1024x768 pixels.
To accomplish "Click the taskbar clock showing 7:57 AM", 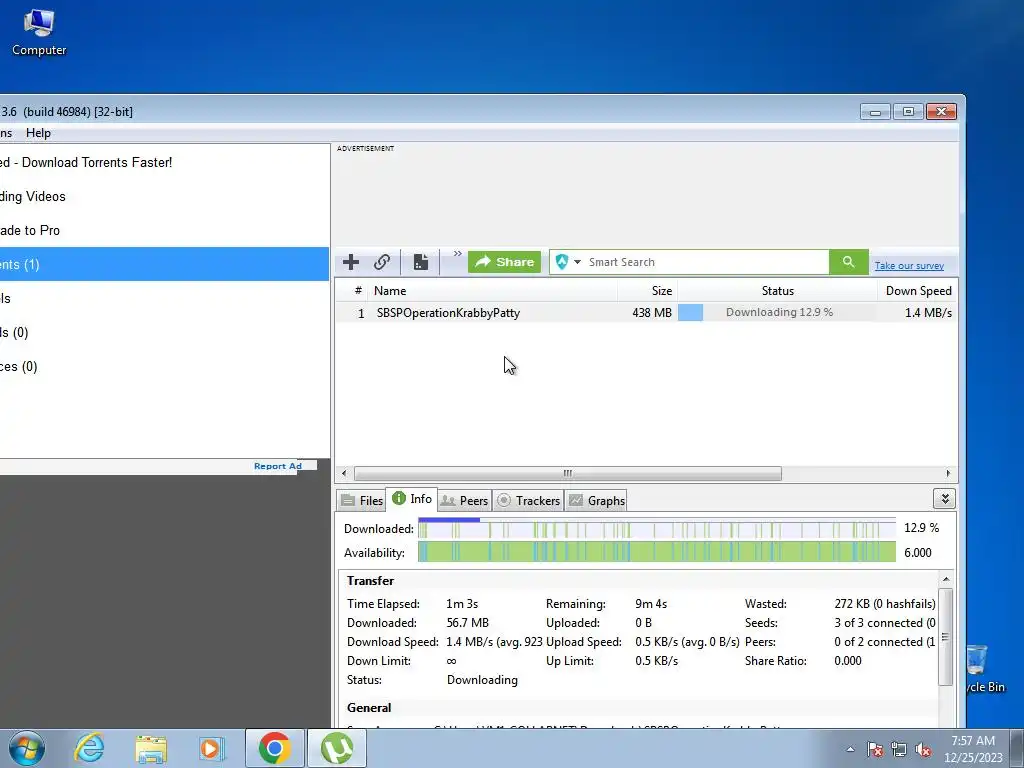I will click(973, 749).
